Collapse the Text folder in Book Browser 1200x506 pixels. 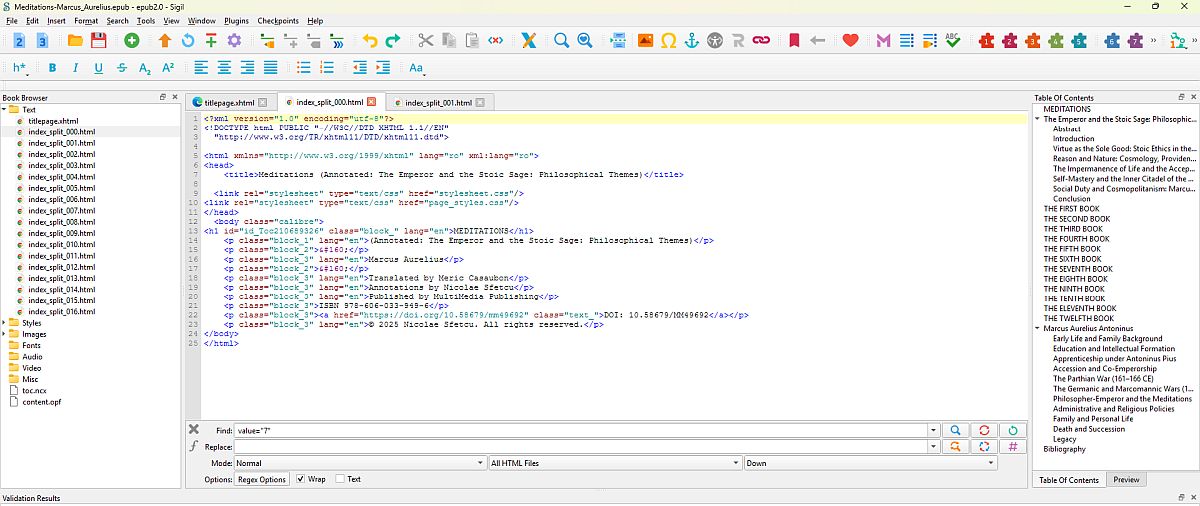[4, 109]
